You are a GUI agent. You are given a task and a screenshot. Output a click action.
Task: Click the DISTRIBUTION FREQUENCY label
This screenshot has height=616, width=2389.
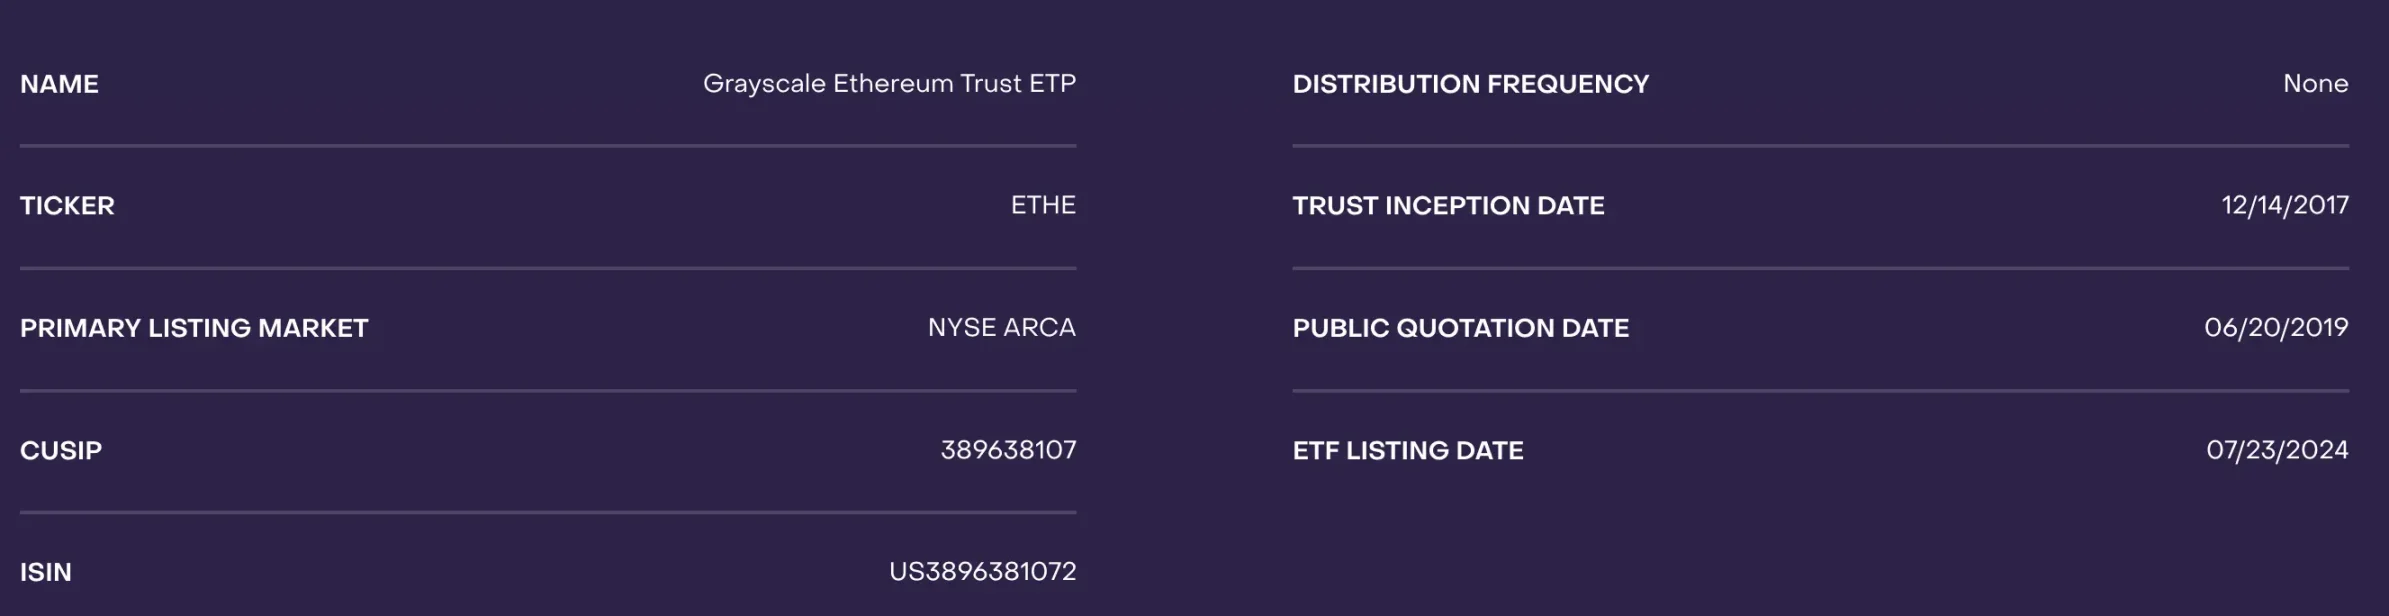pos(1470,84)
